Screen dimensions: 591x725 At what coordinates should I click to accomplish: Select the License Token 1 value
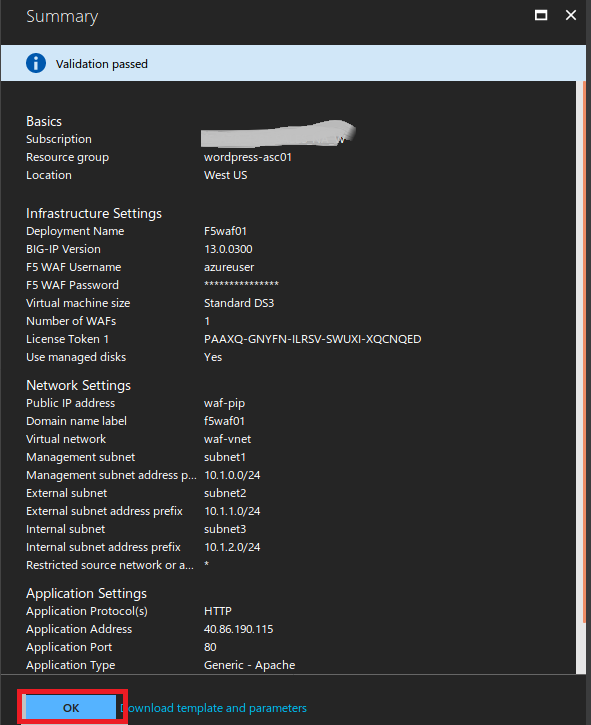click(x=313, y=339)
